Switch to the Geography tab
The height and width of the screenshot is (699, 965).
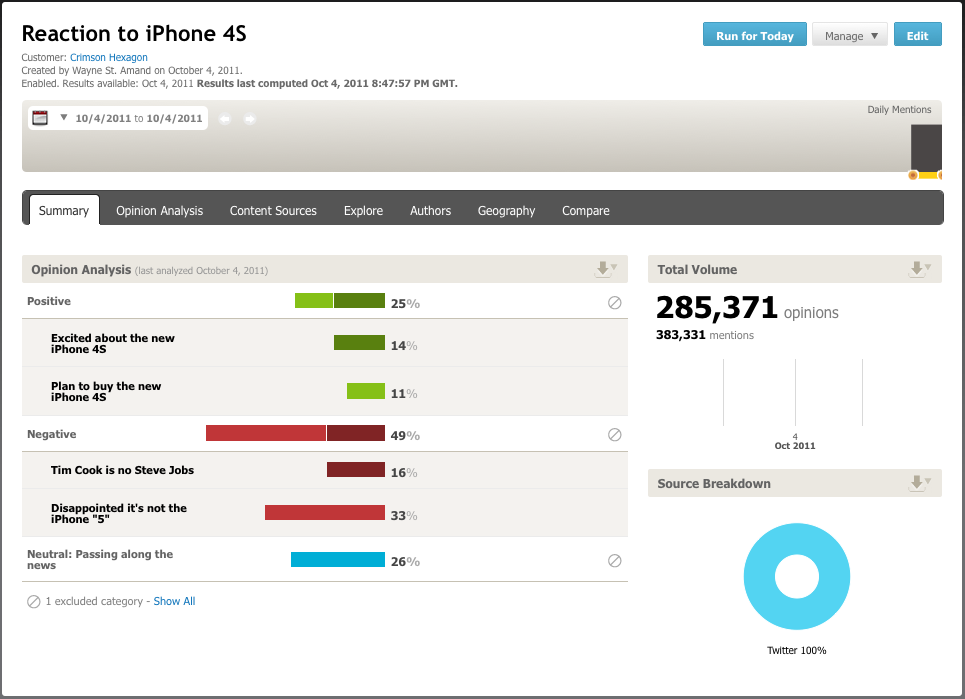pyautogui.click(x=506, y=210)
